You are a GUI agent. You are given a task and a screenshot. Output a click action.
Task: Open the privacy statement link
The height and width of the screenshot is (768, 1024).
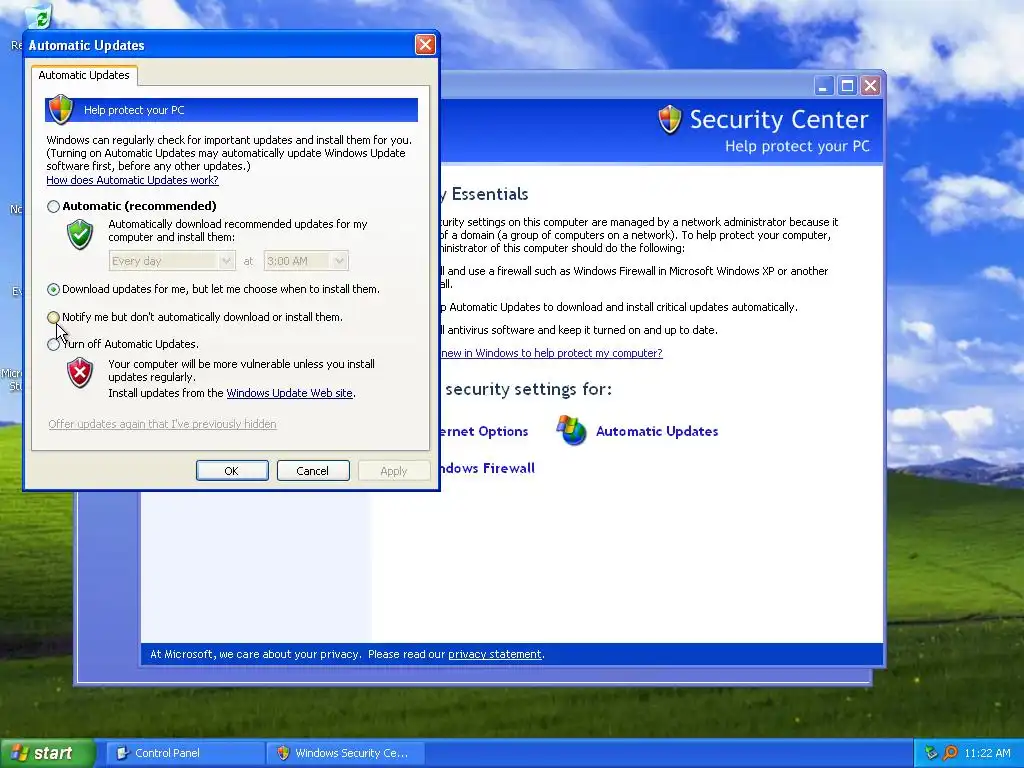point(495,654)
